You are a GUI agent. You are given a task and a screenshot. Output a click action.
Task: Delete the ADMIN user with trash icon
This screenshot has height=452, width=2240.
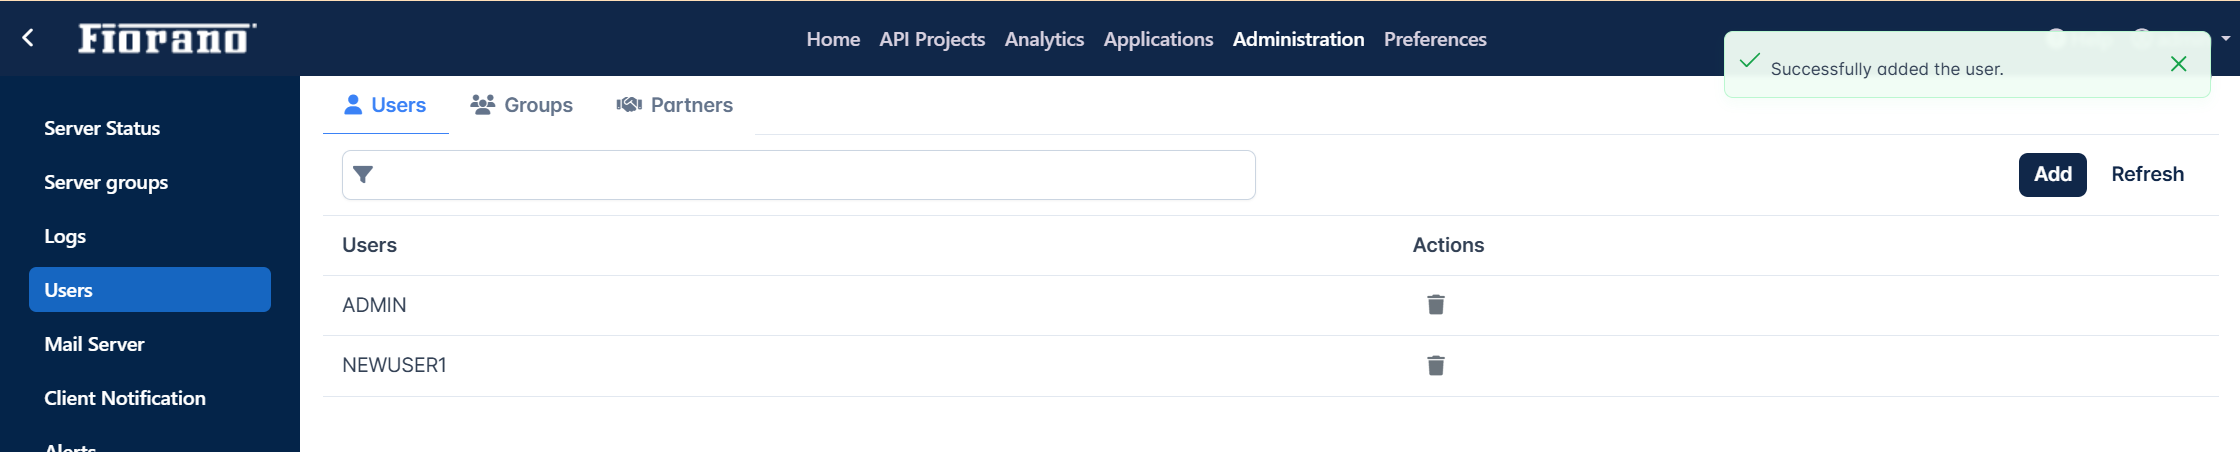click(1435, 304)
